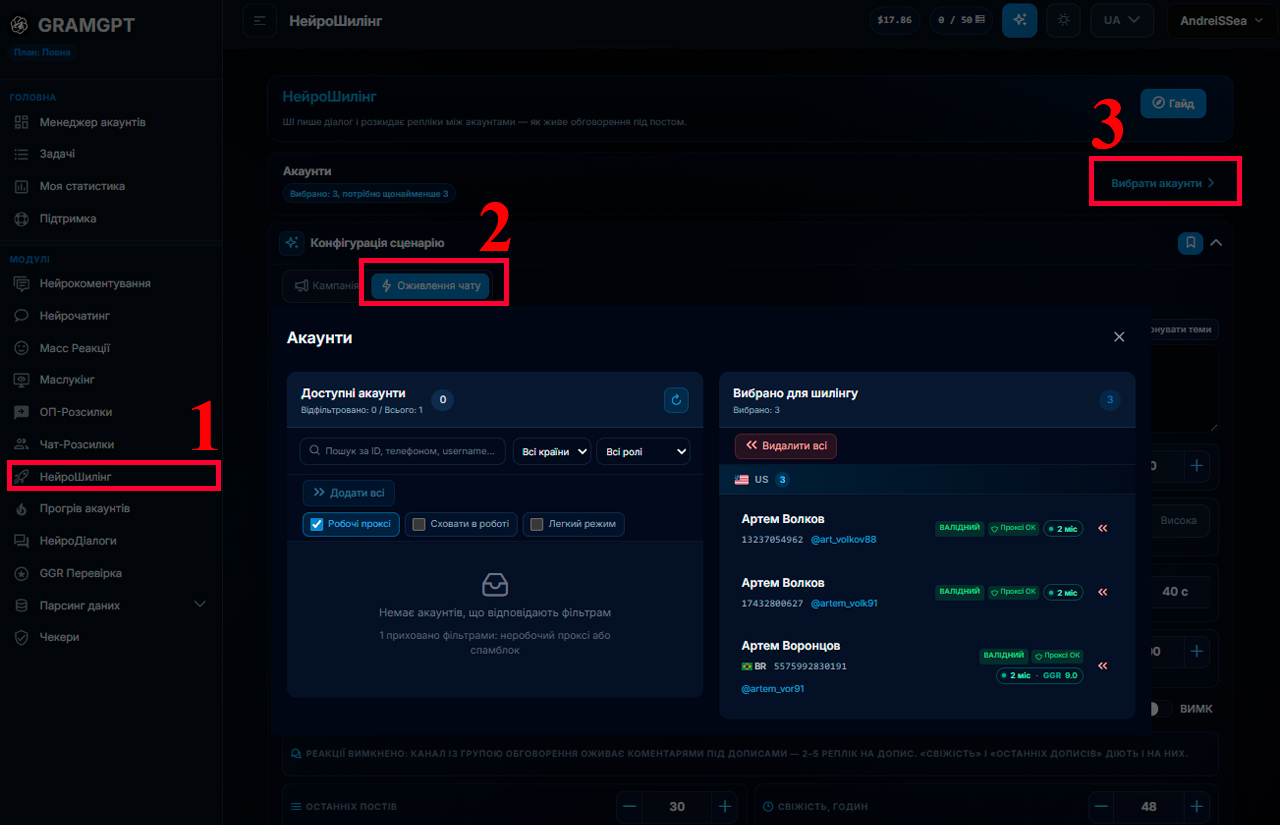Click the Маслукінг module icon

21,379
